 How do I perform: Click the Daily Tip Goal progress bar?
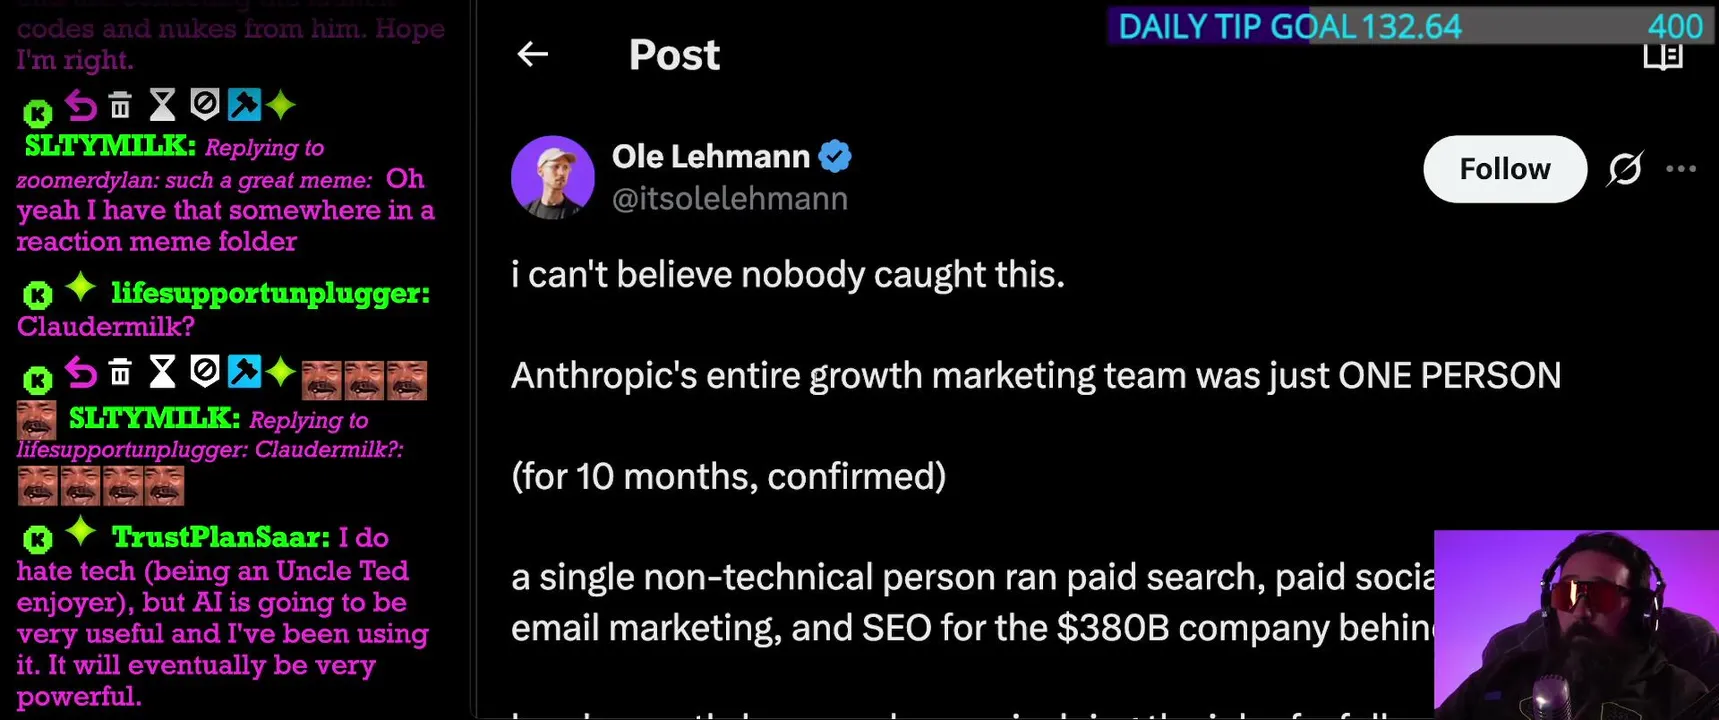1410,26
